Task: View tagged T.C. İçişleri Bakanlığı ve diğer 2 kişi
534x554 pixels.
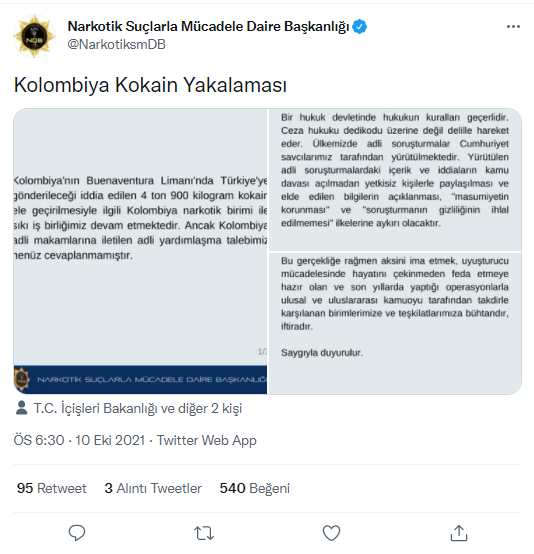Action: coord(138,408)
